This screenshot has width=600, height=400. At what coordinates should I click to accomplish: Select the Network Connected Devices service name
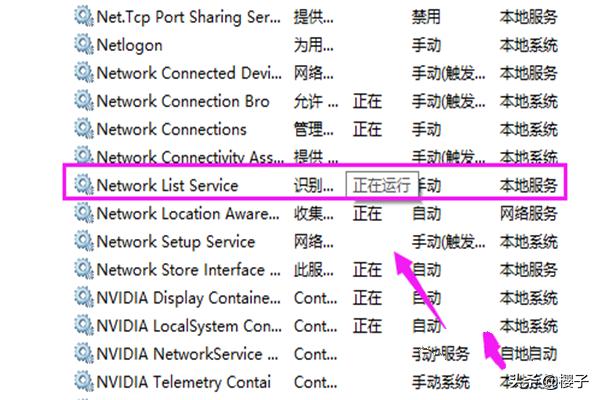pos(188,73)
